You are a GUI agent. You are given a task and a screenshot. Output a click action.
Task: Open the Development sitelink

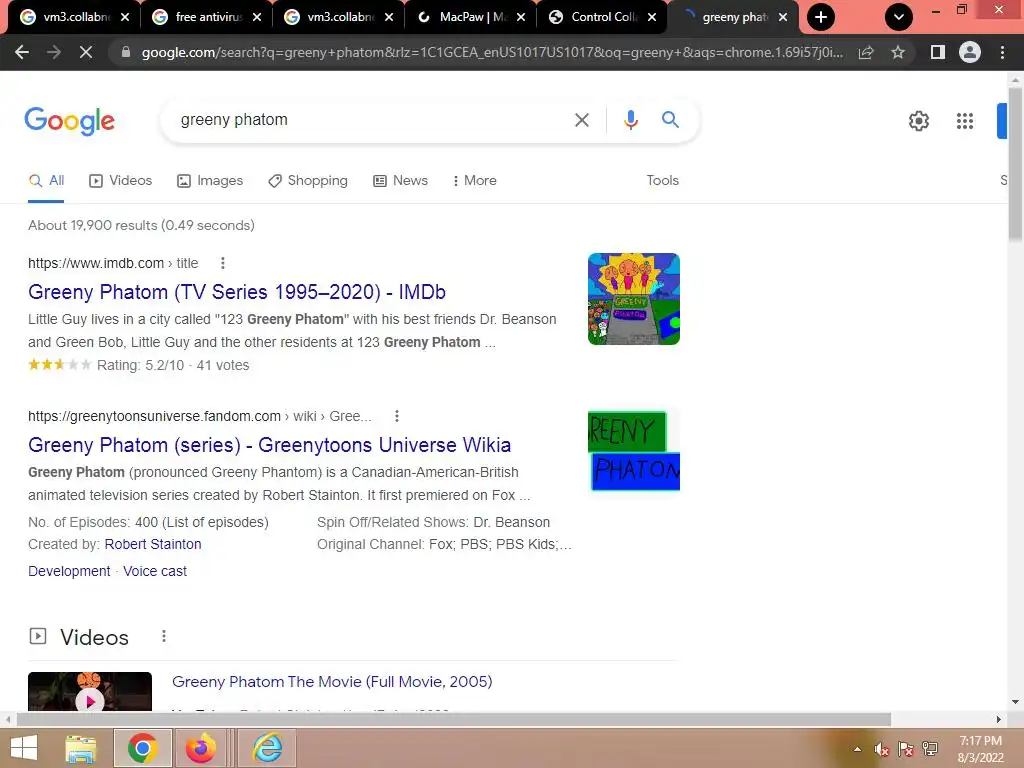(69, 571)
